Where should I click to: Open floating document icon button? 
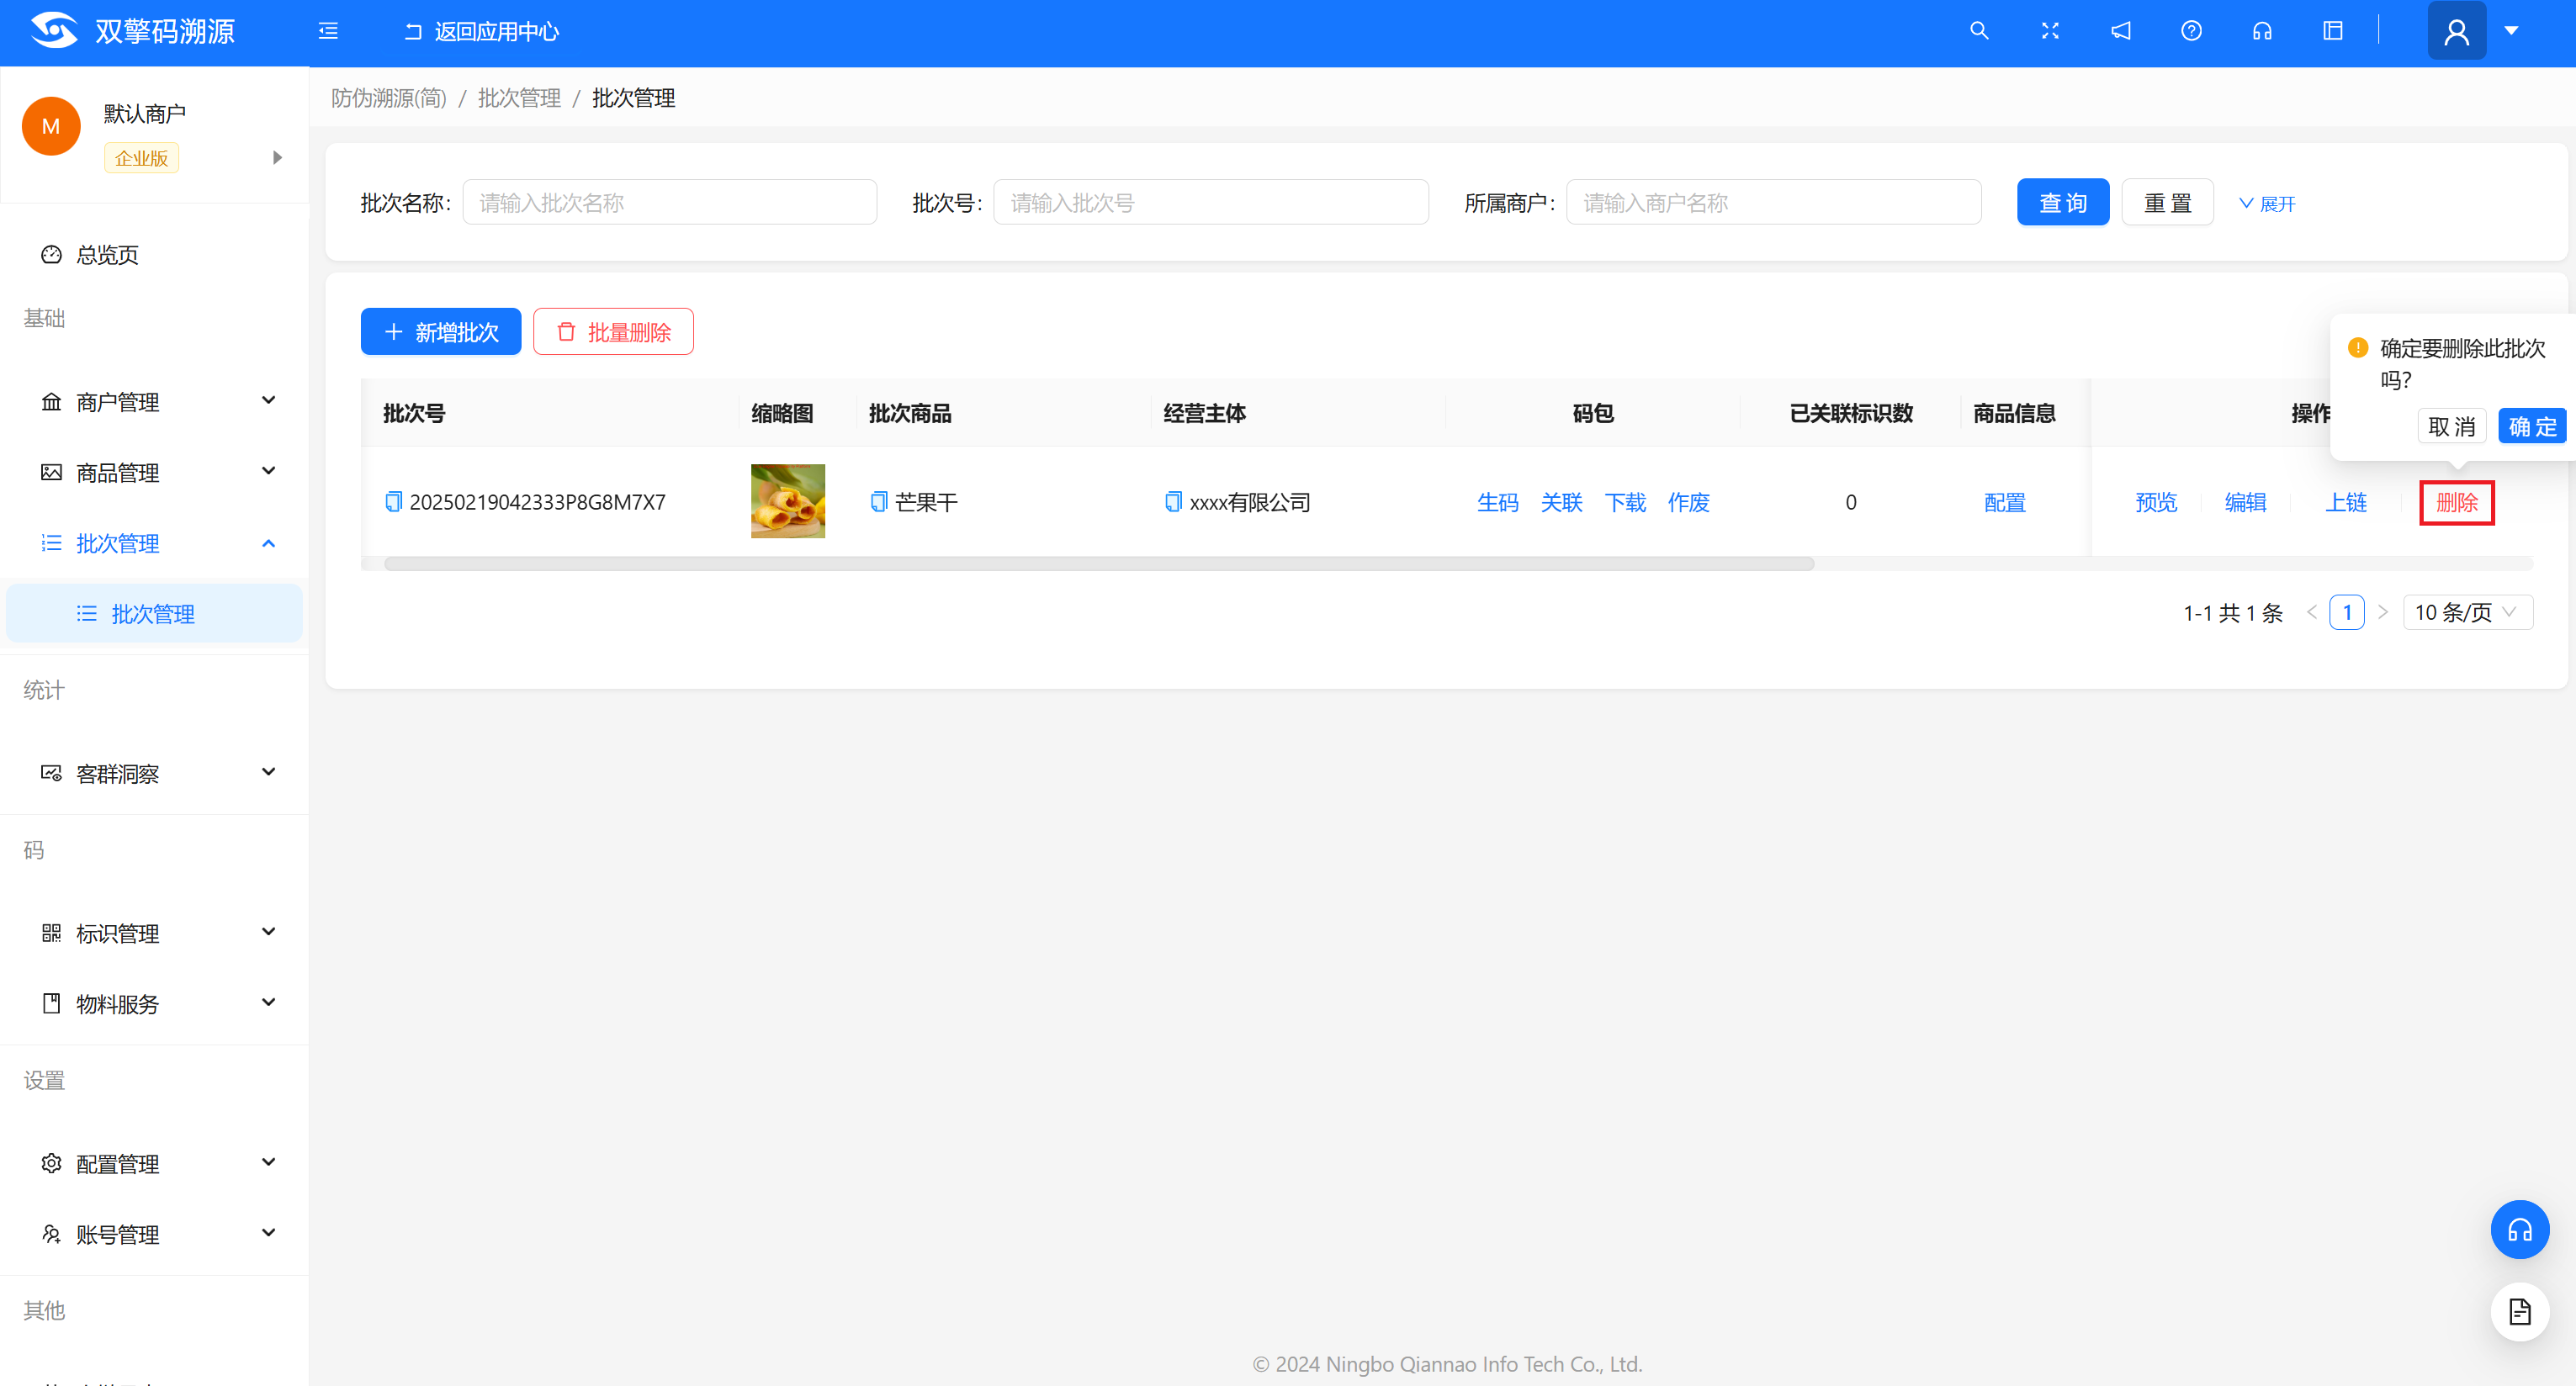2519,1311
